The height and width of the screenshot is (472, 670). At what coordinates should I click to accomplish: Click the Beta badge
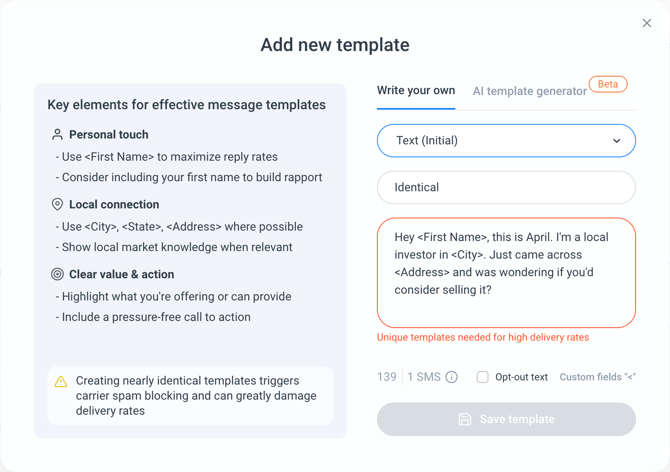(608, 84)
